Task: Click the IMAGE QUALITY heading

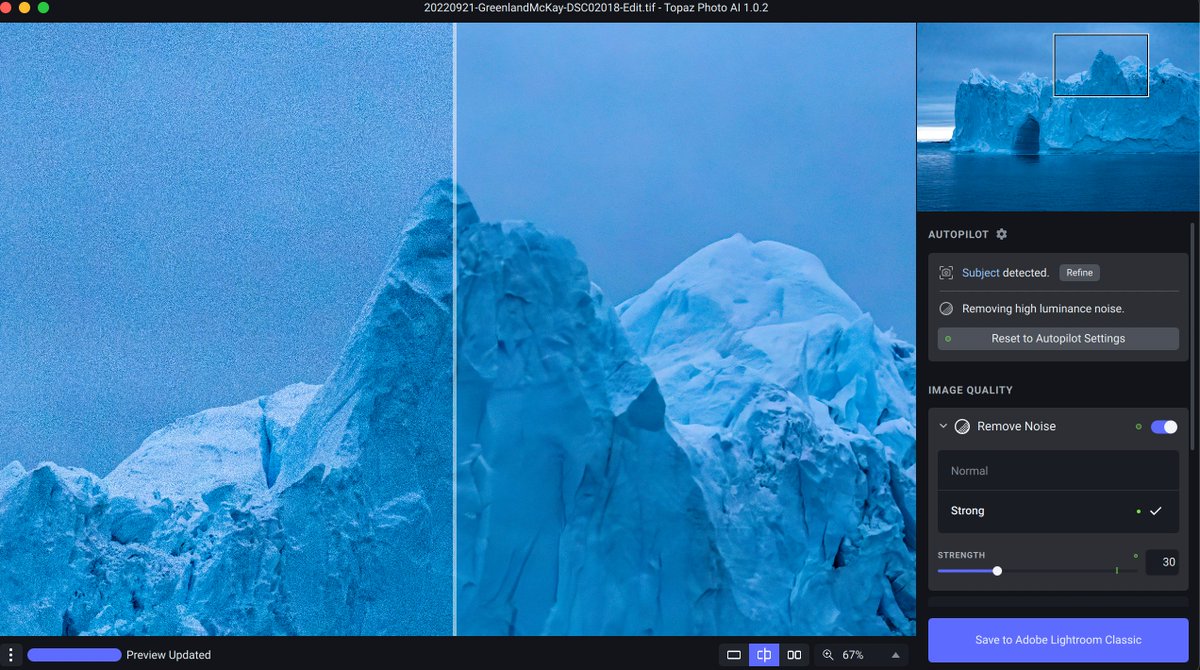Action: click(x=970, y=390)
